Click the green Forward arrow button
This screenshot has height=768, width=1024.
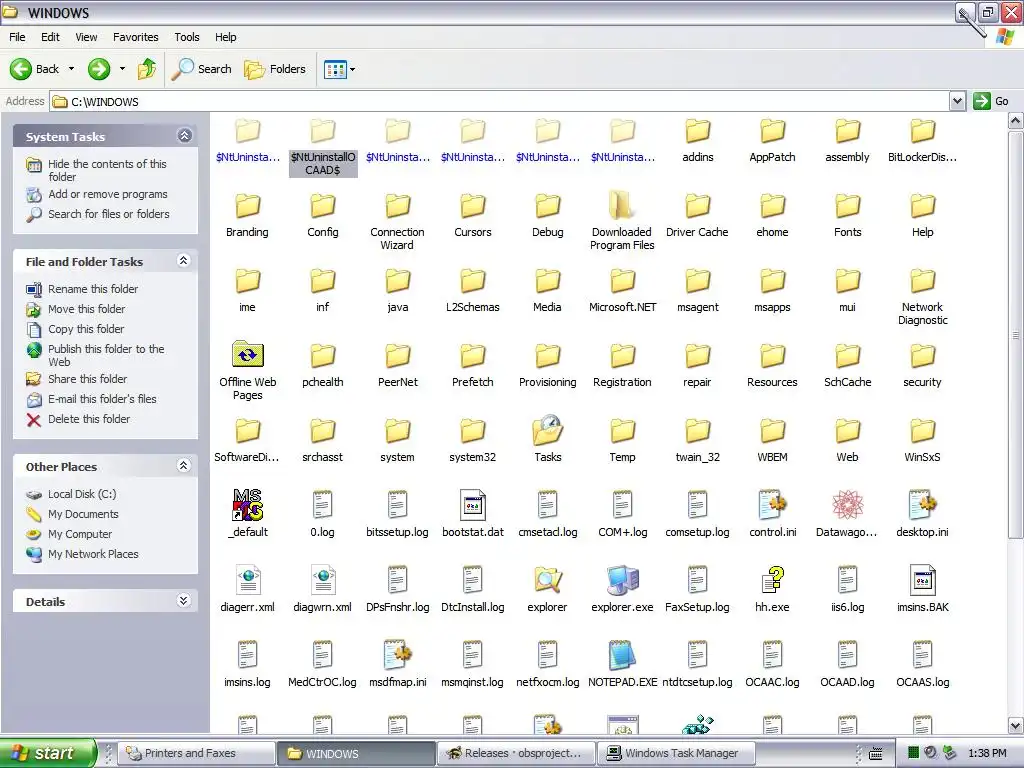[99, 69]
